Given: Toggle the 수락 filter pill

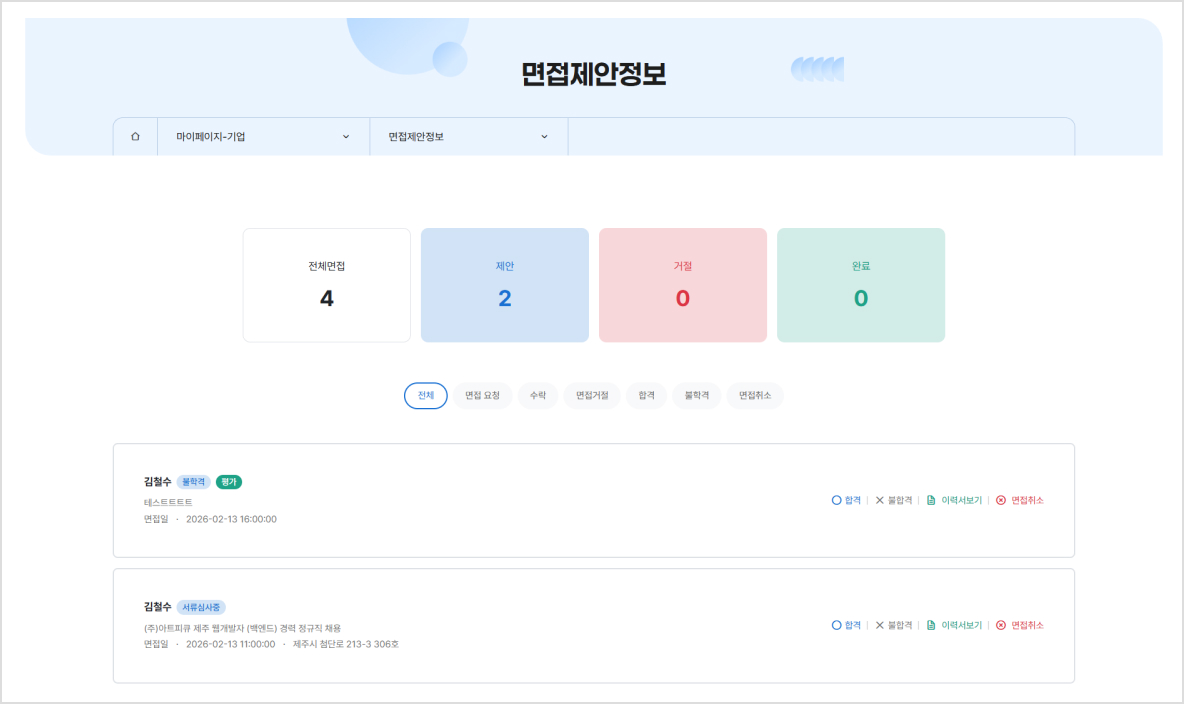Looking at the screenshot, I should coord(537,395).
